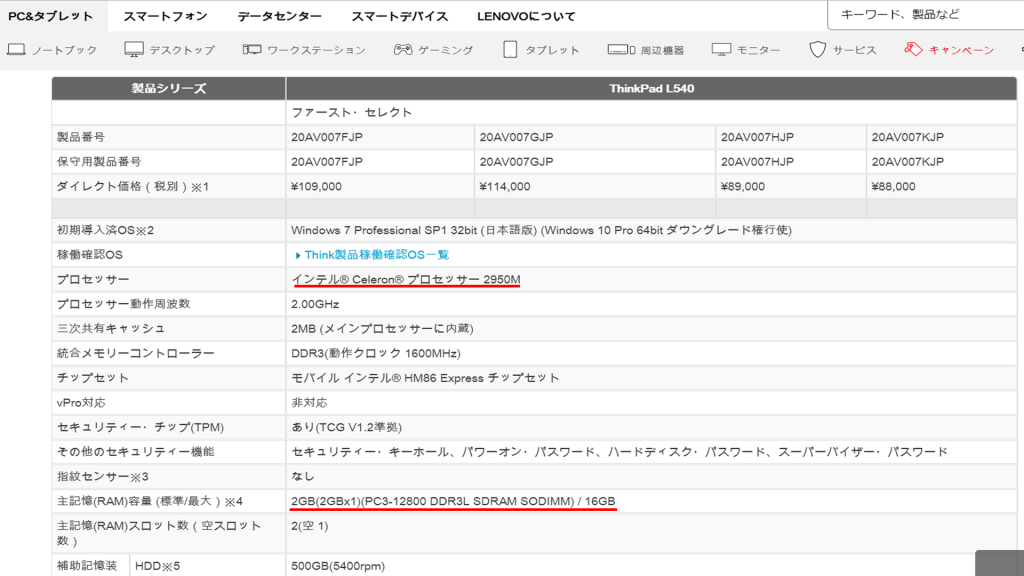
Task: Click the gaming controller icon
Action: click(403, 49)
